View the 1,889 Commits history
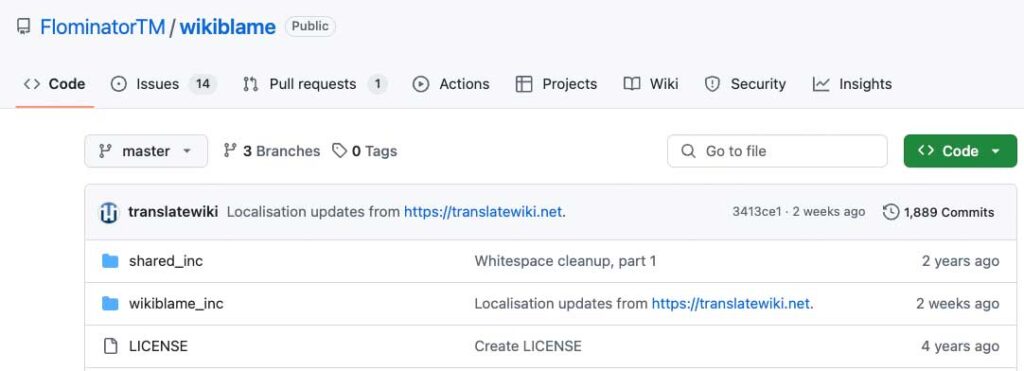This screenshot has height=371, width=1024. (938, 212)
